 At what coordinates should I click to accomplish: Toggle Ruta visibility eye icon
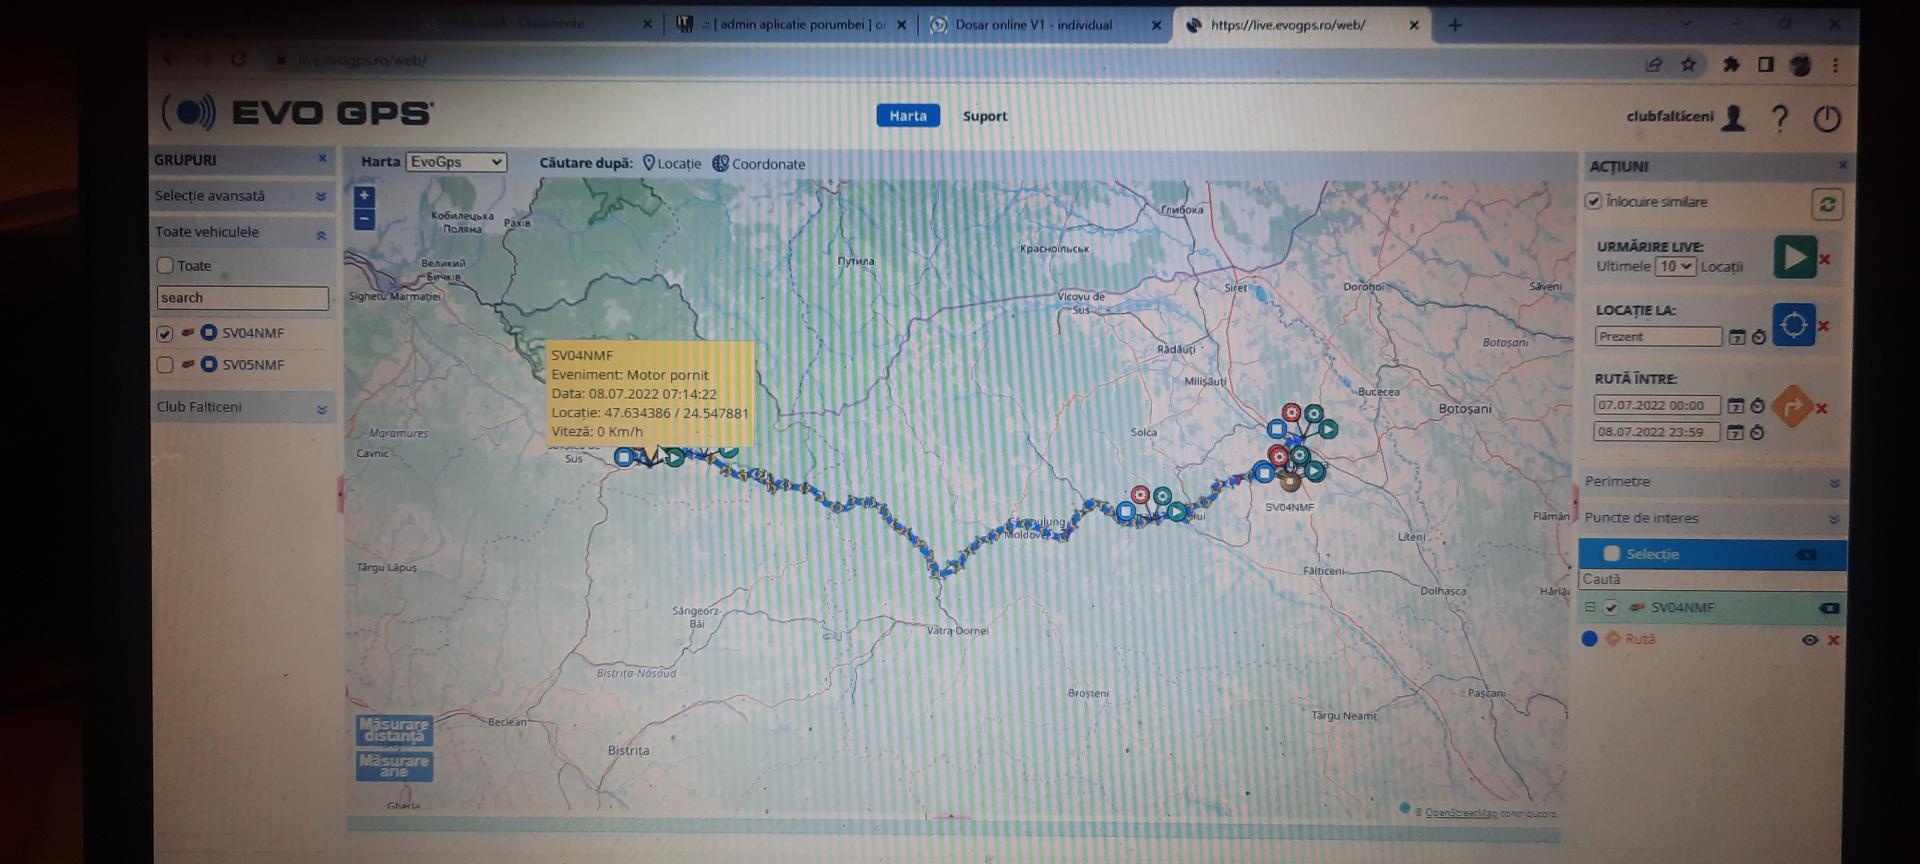[x=1809, y=640]
